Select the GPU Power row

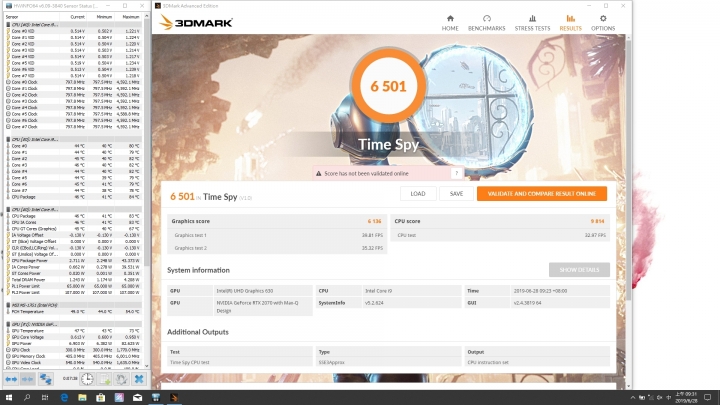pyautogui.click(x=73, y=343)
